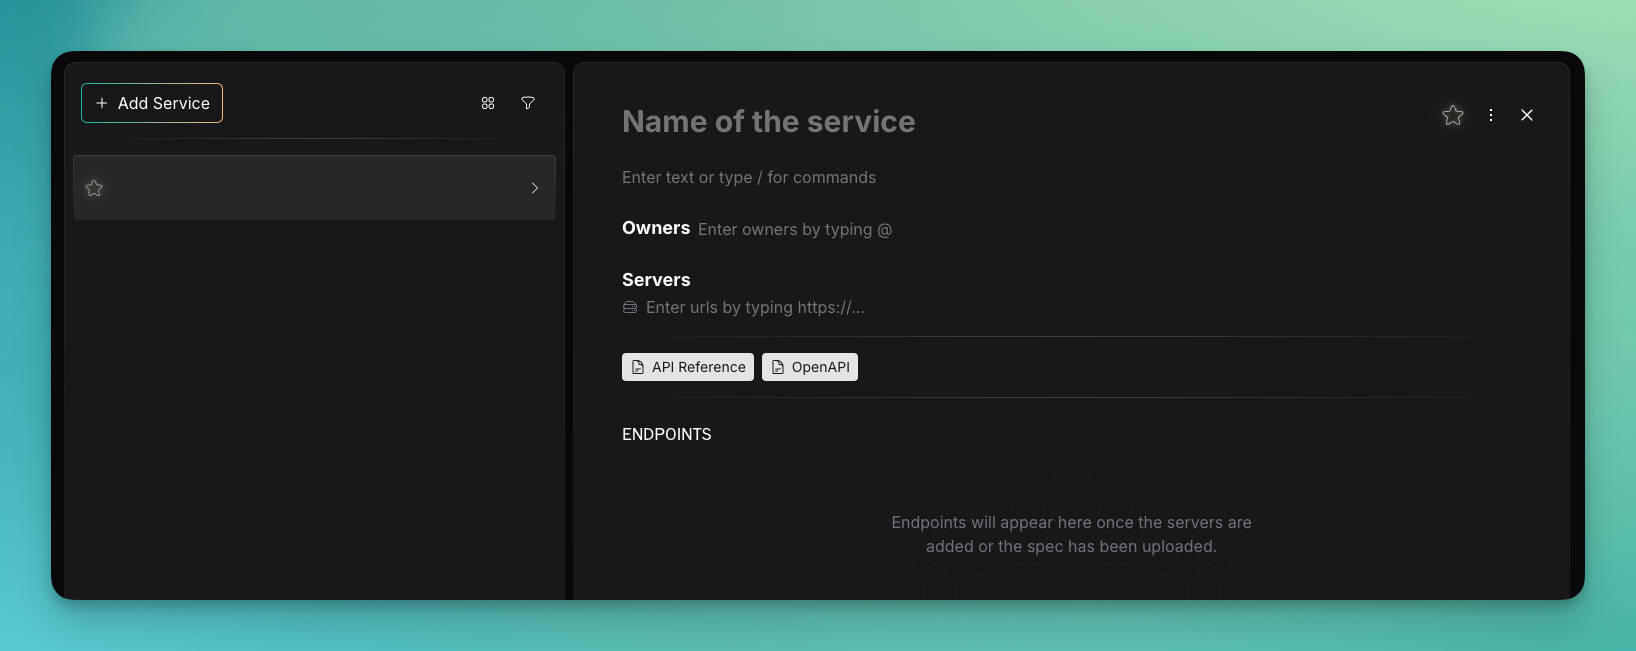The height and width of the screenshot is (651, 1636).
Task: Click the Owners label
Action: point(656,228)
